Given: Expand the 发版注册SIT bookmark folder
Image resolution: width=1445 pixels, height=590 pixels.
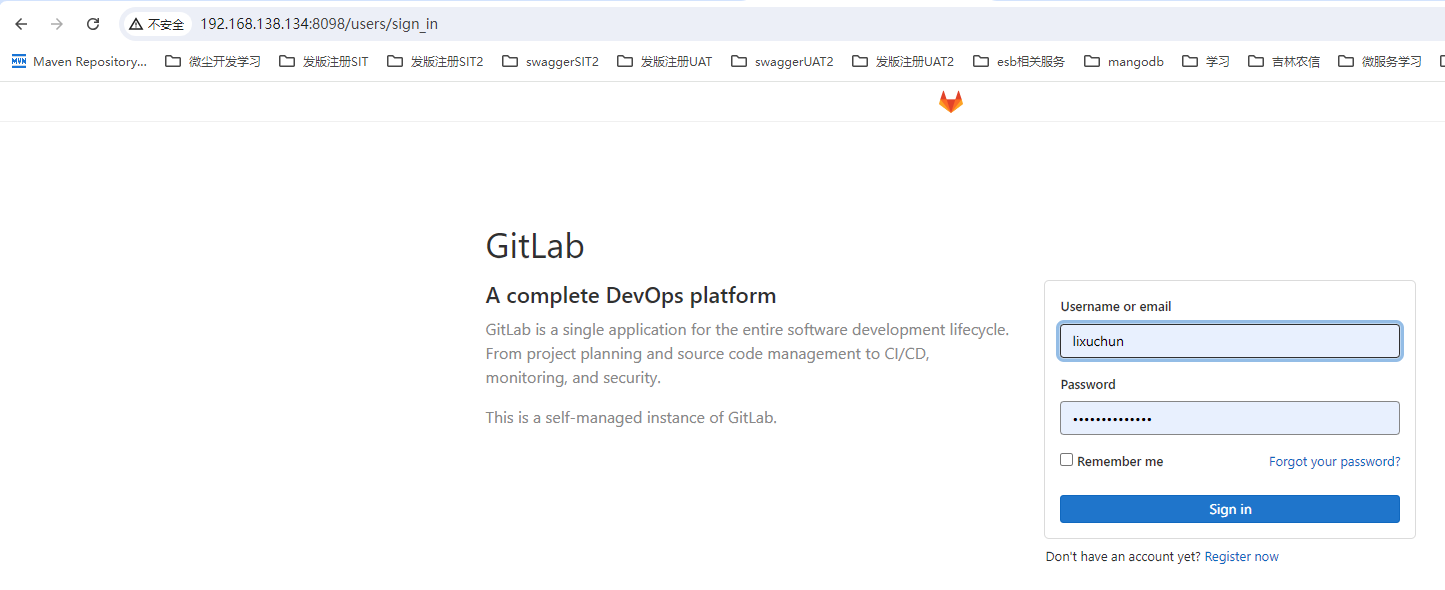Looking at the screenshot, I should coord(323,62).
